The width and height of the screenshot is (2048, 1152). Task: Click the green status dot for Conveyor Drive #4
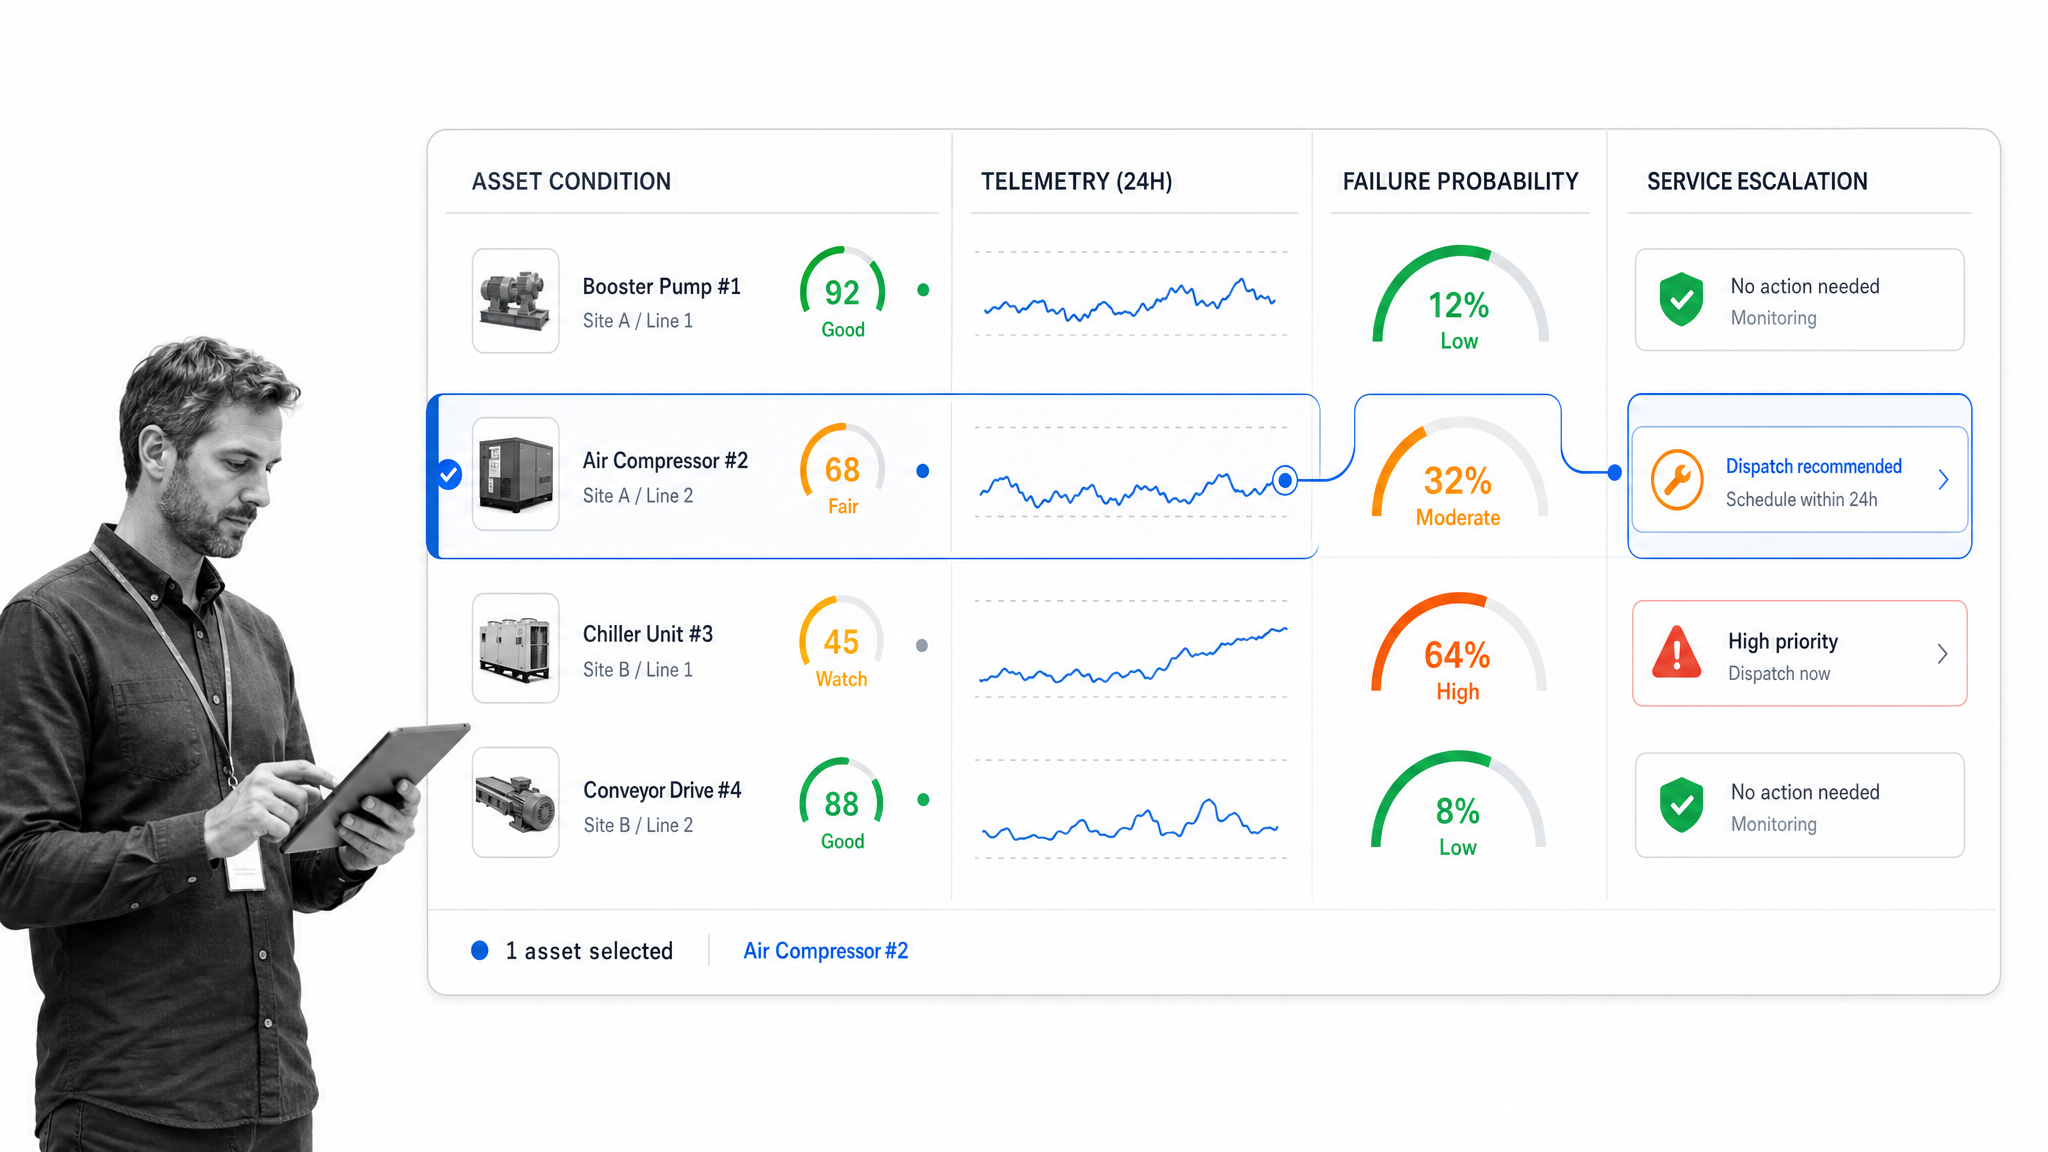point(923,800)
